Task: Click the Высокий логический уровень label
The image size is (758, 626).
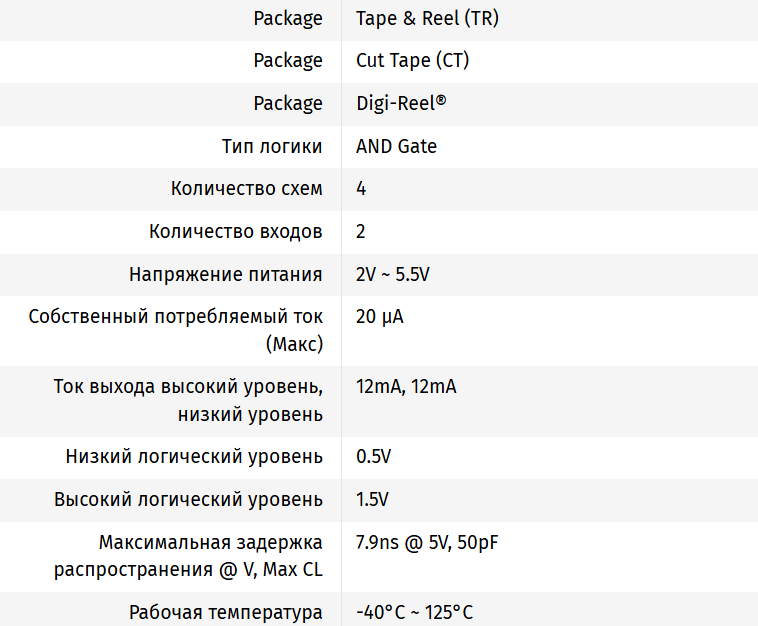Action: tap(188, 500)
